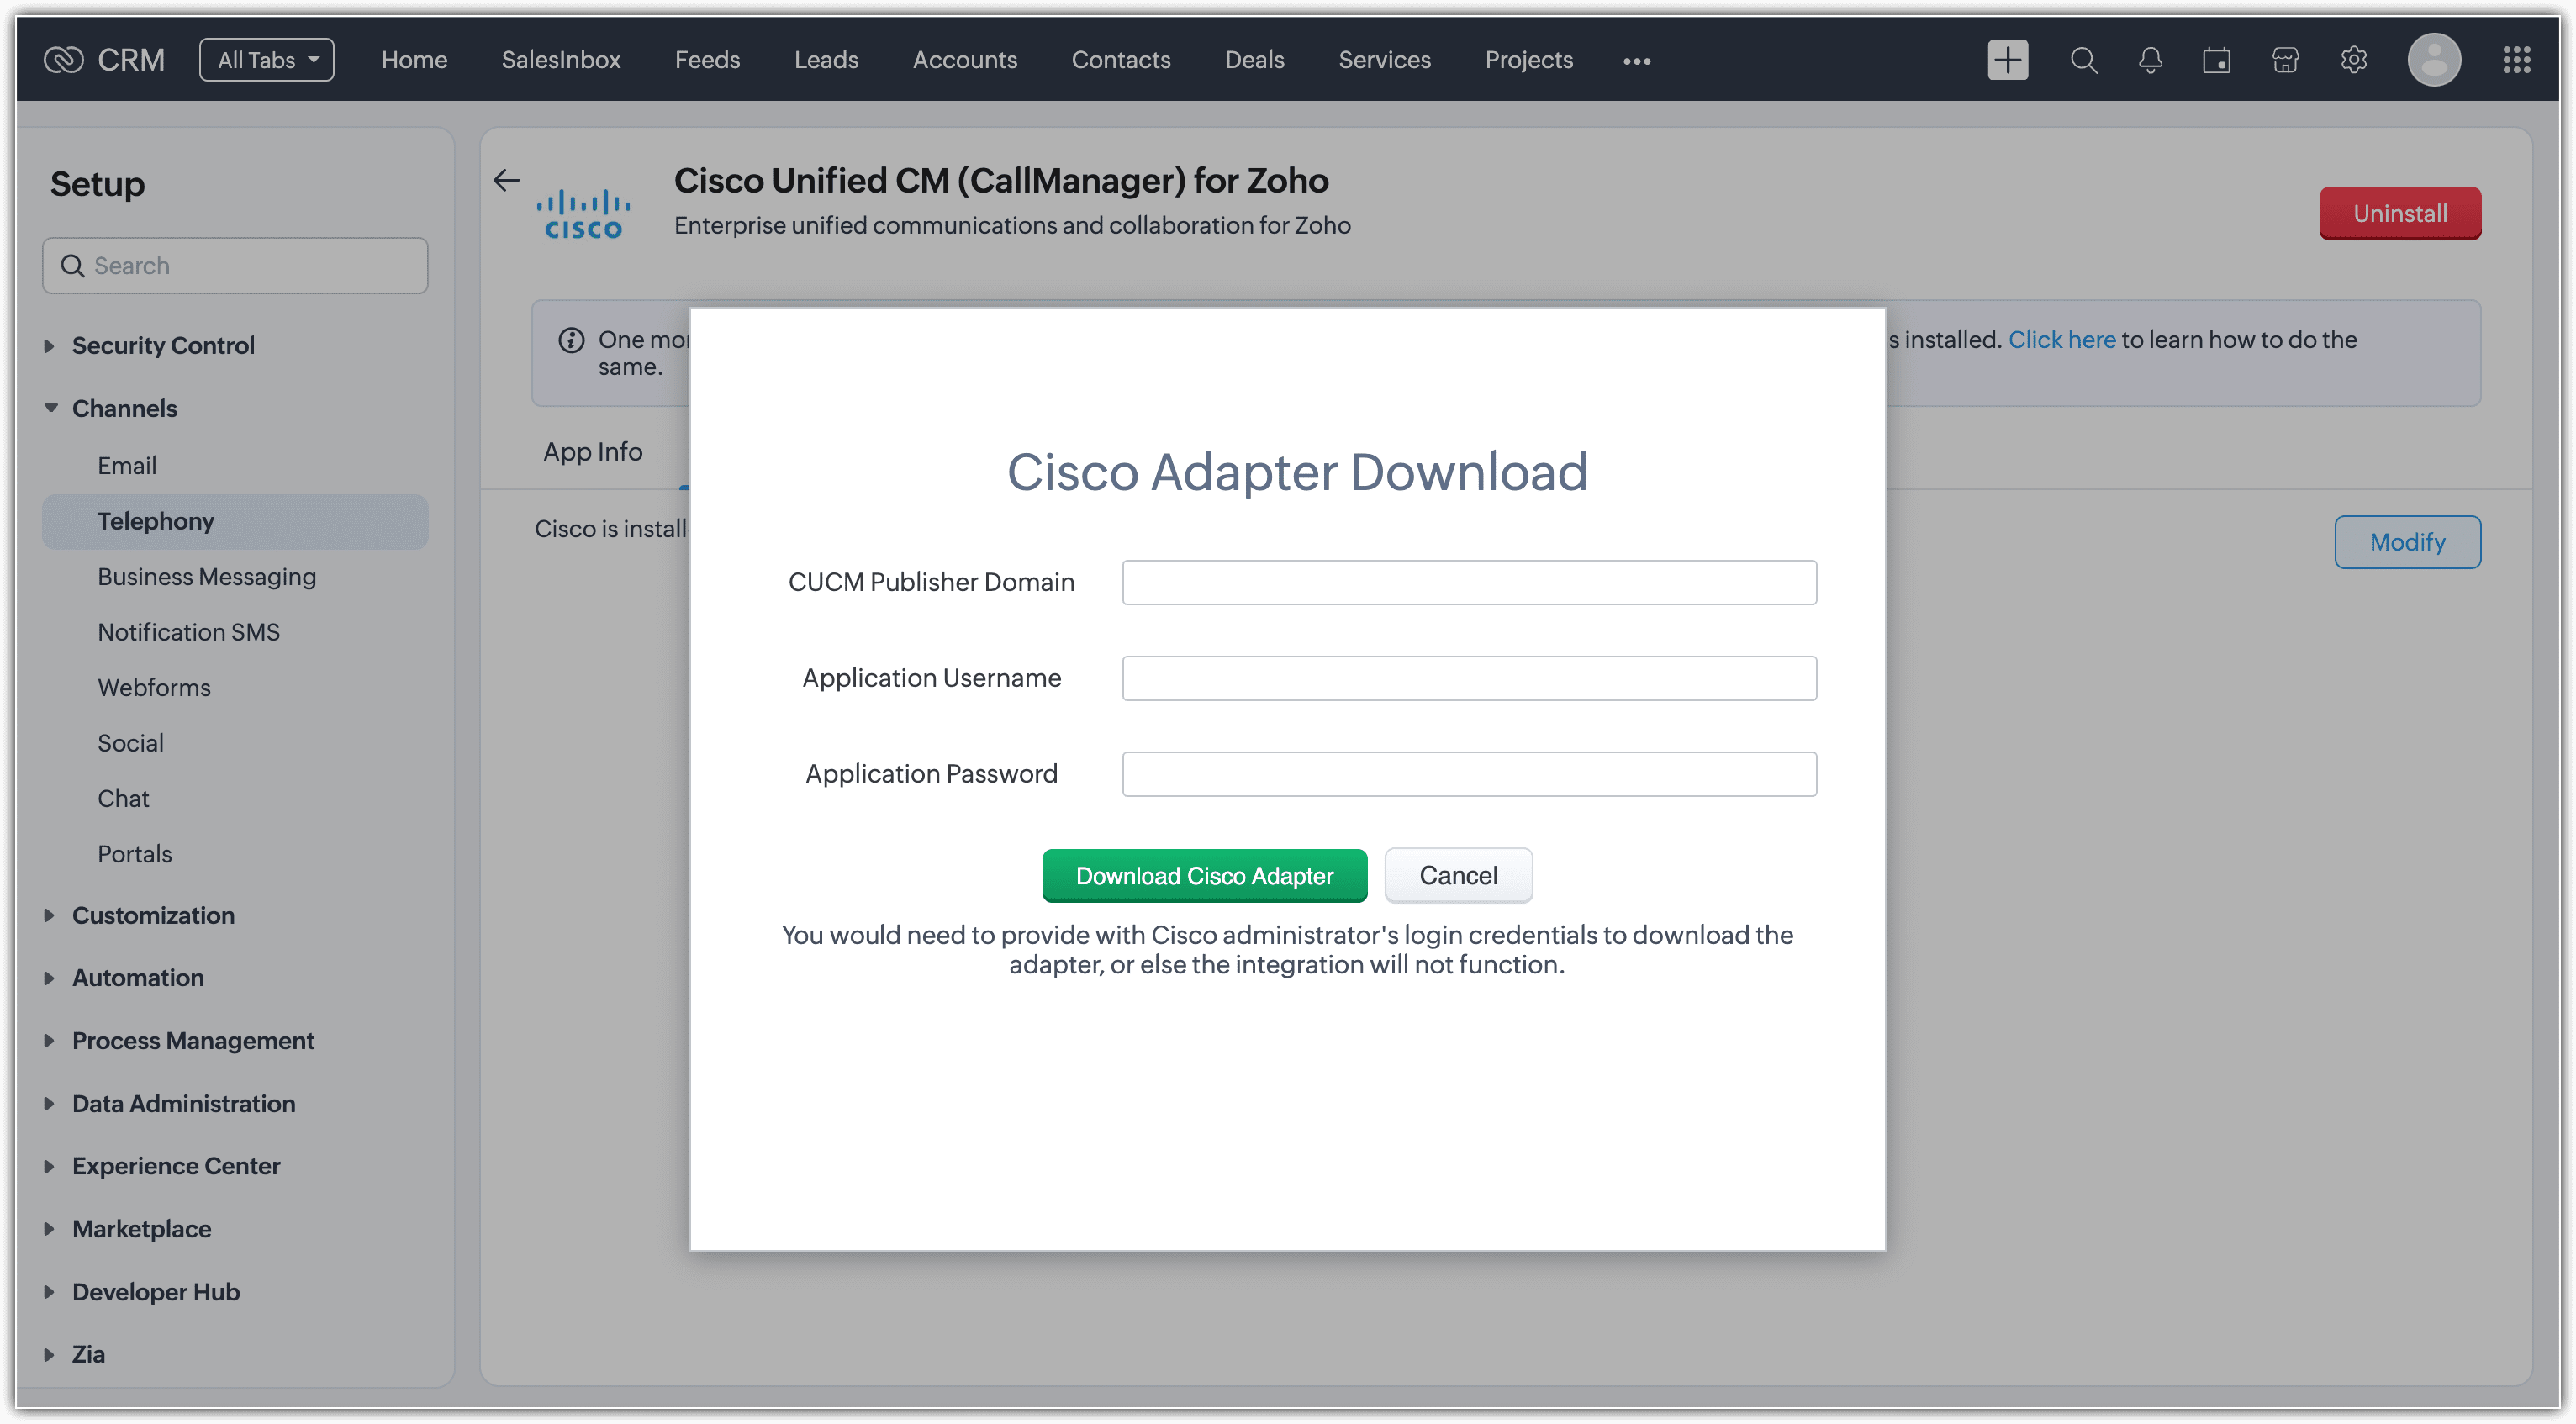The height and width of the screenshot is (1424, 2576).
Task: Expand the Customization section
Action: [x=152, y=915]
